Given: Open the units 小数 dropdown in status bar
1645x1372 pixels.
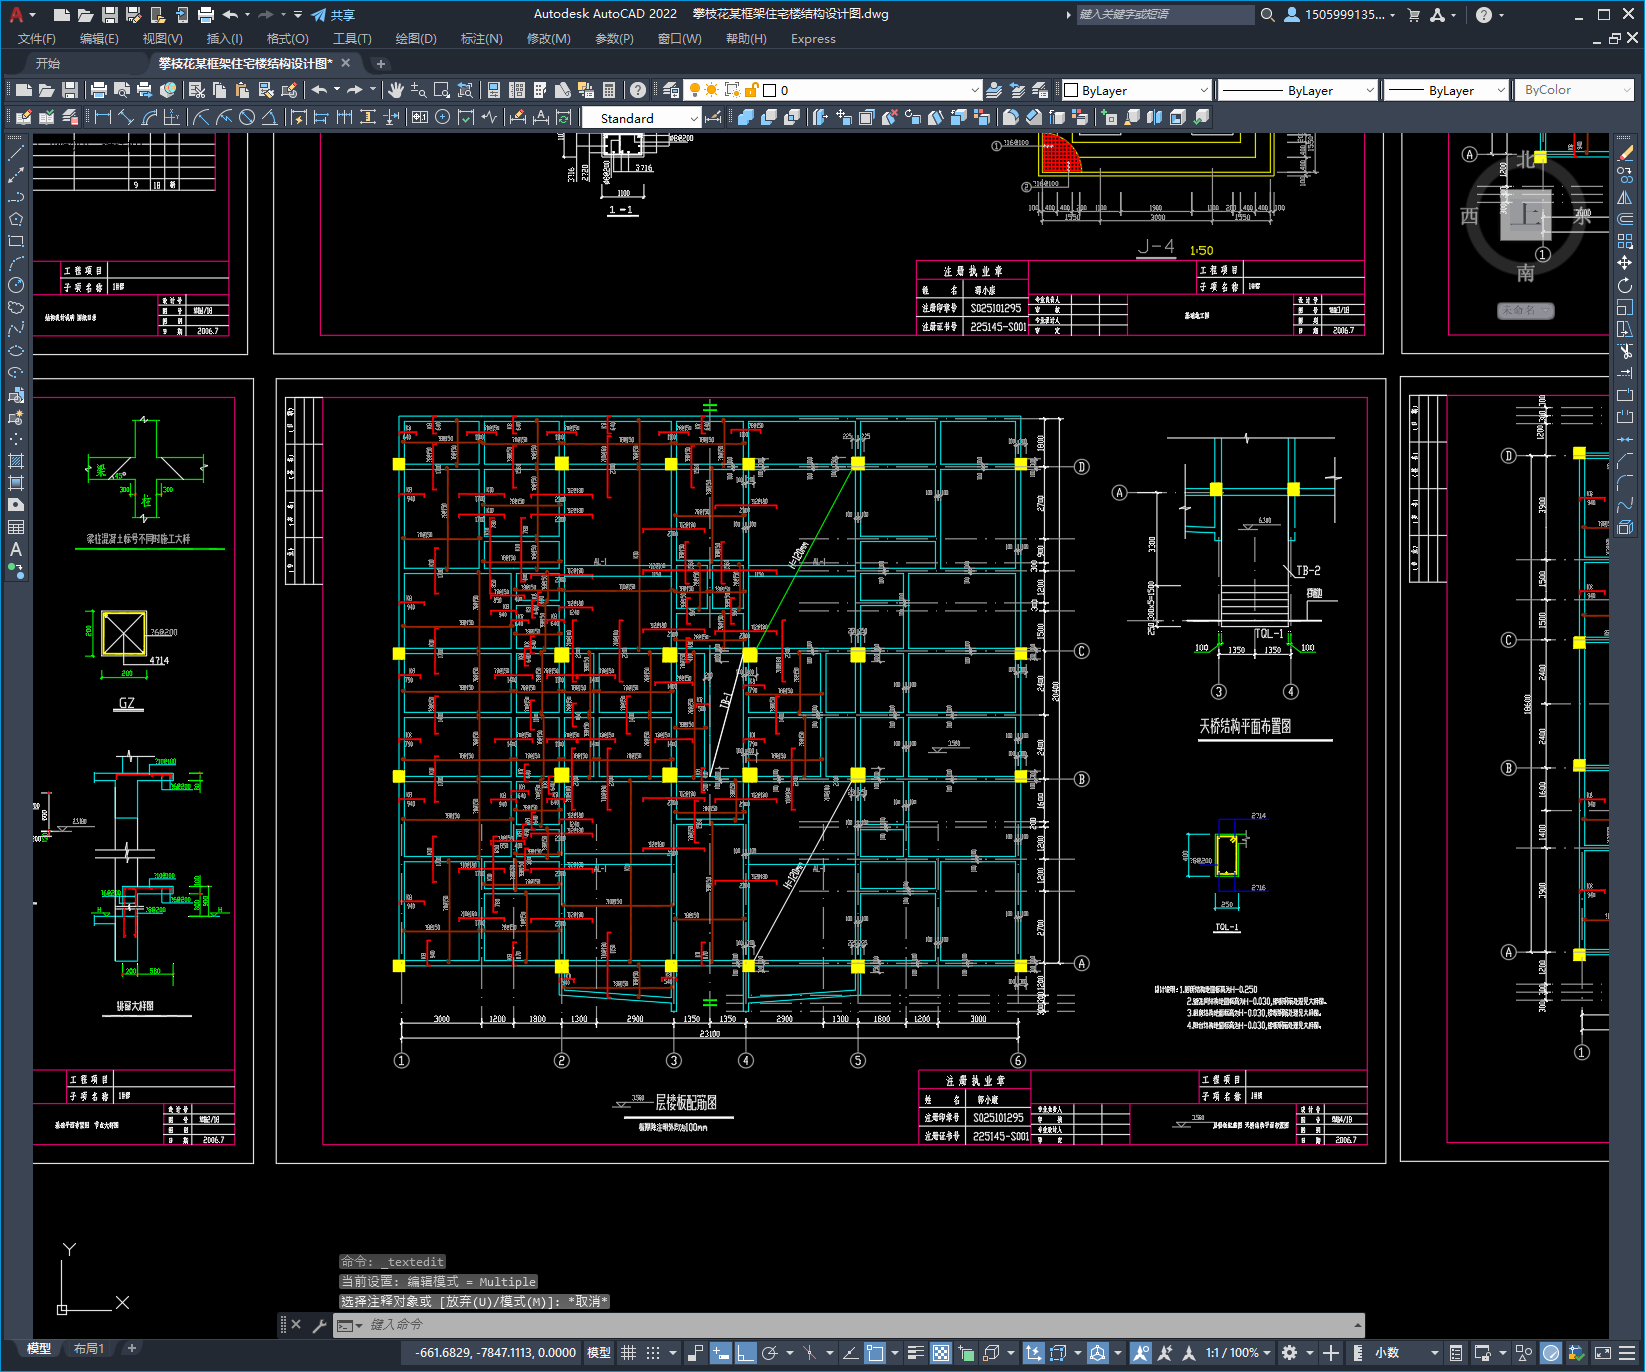Looking at the screenshot, I should 1407,1353.
